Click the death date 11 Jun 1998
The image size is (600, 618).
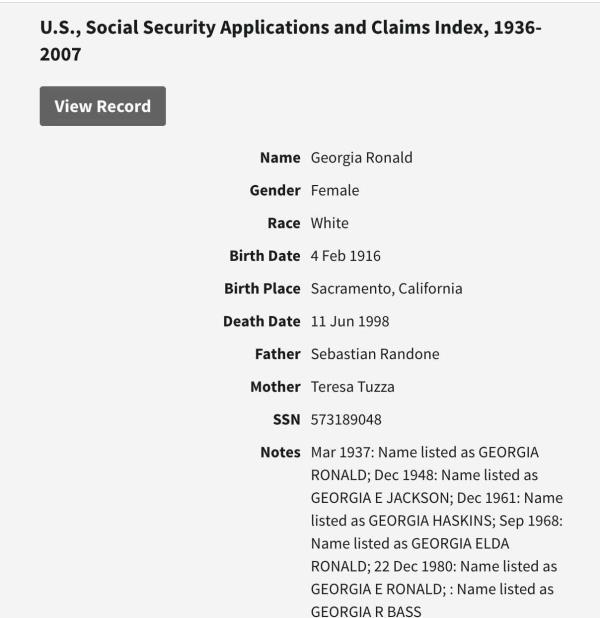pos(350,321)
